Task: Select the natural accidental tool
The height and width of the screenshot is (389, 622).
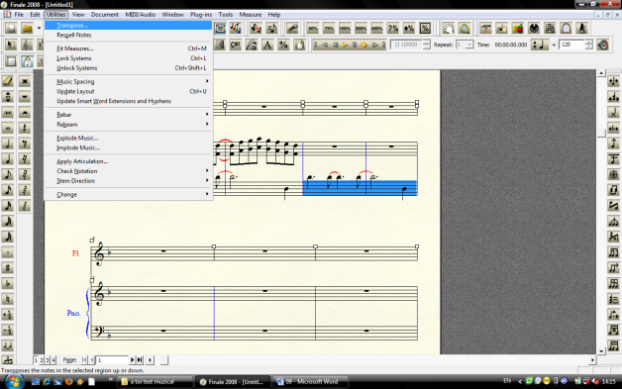Action: (x=8, y=299)
